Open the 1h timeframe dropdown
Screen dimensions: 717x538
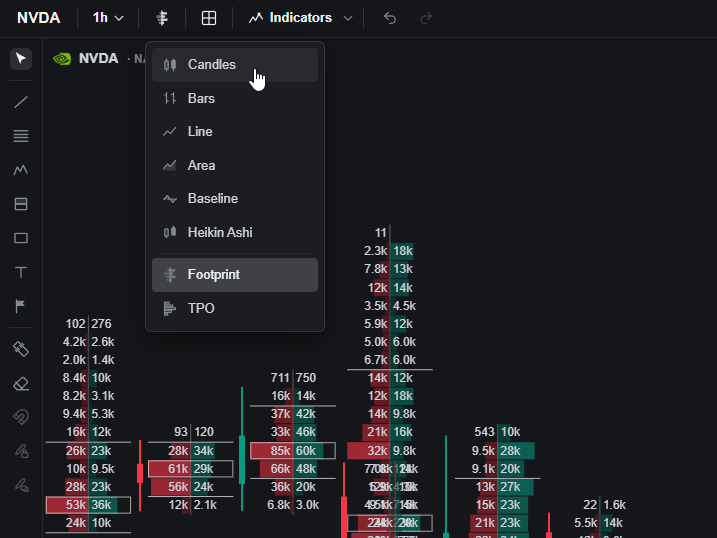point(108,18)
